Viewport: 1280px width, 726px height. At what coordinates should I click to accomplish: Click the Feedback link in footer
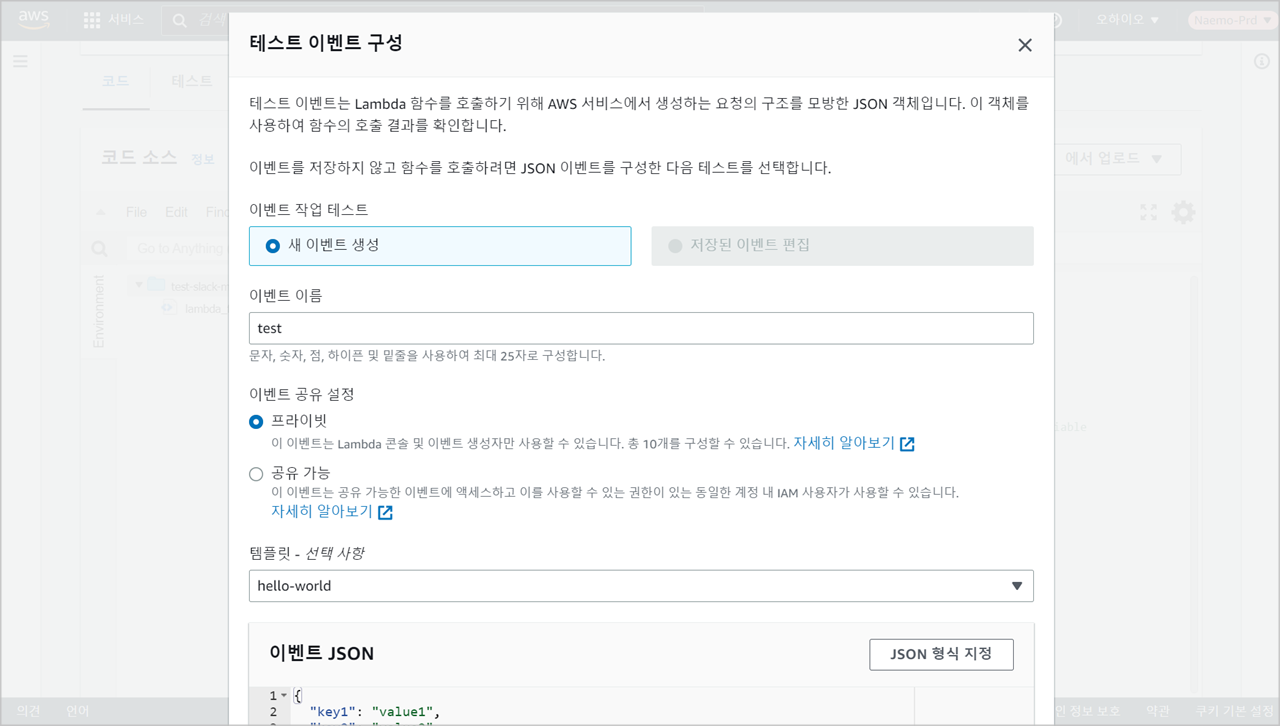tap(29, 711)
